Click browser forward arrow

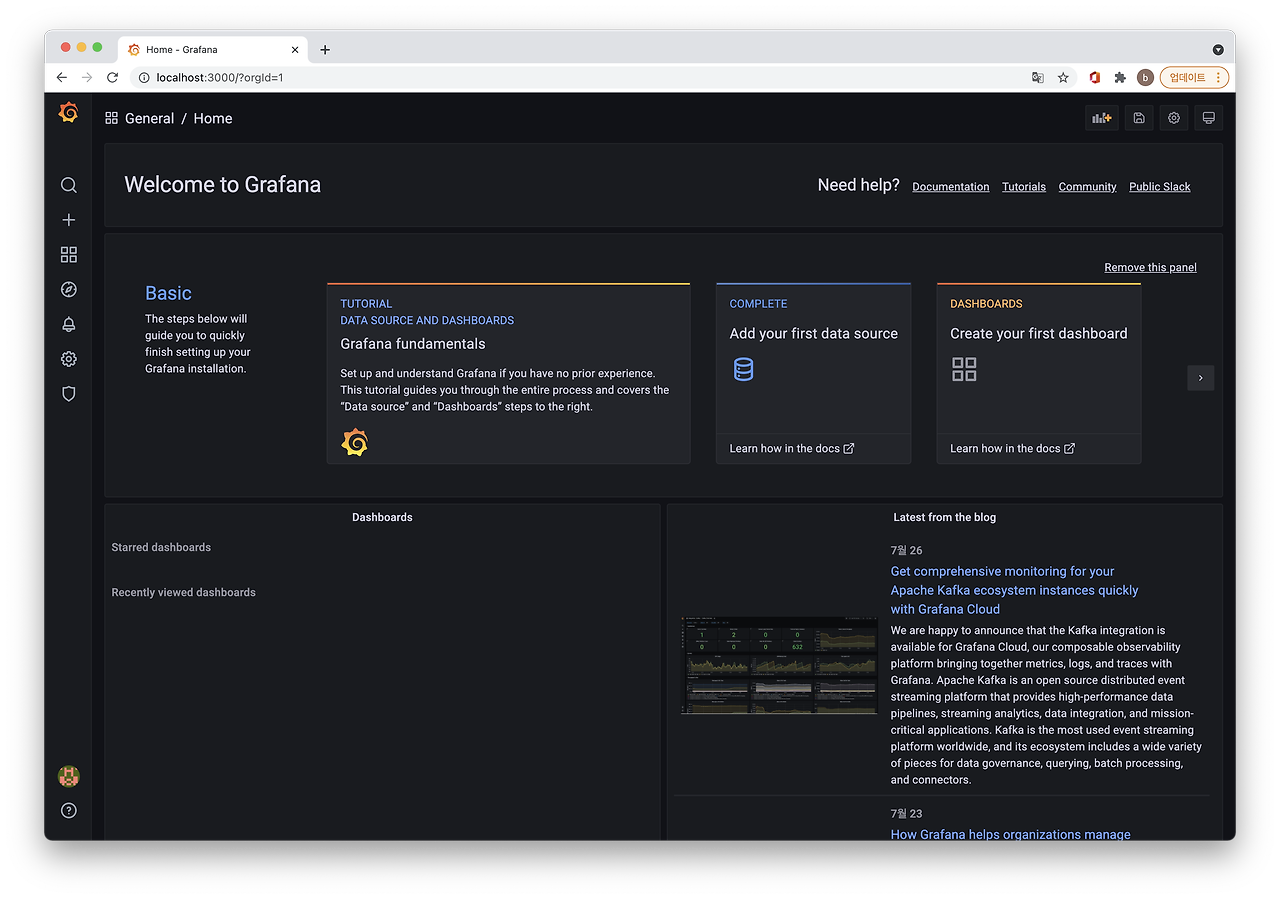pyautogui.click(x=87, y=77)
